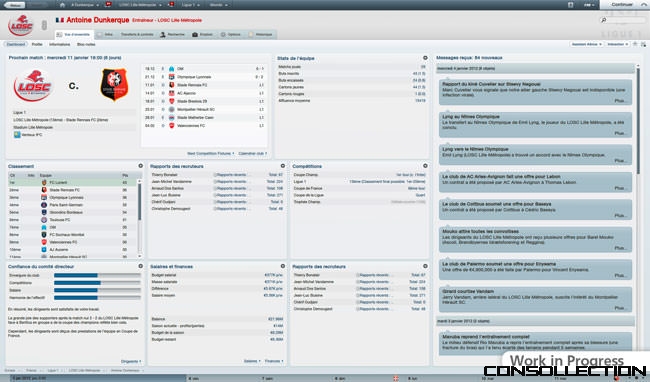This screenshot has height=382, width=650.
Task: Open settings gear of Compétitions panel
Action: (425, 166)
